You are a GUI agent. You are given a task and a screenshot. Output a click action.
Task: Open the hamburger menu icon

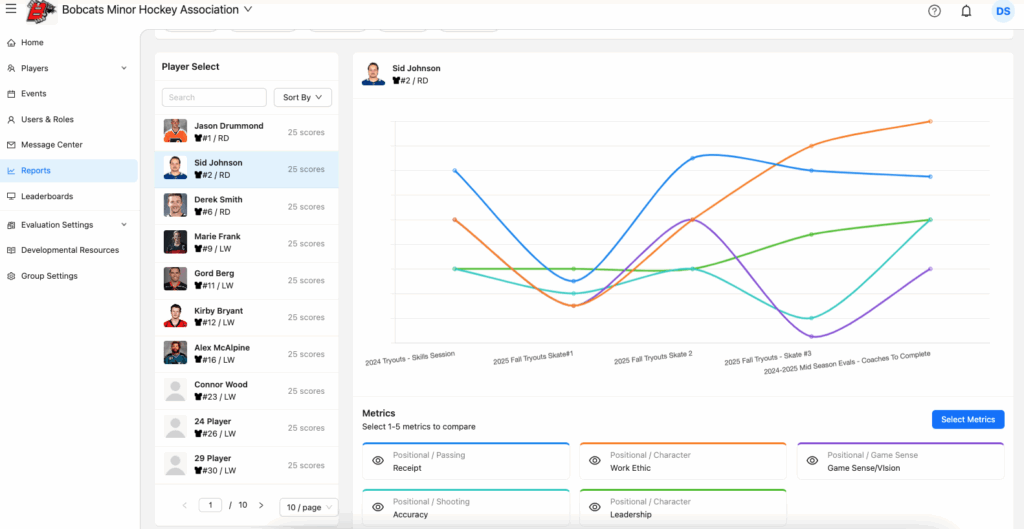[x=10, y=10]
